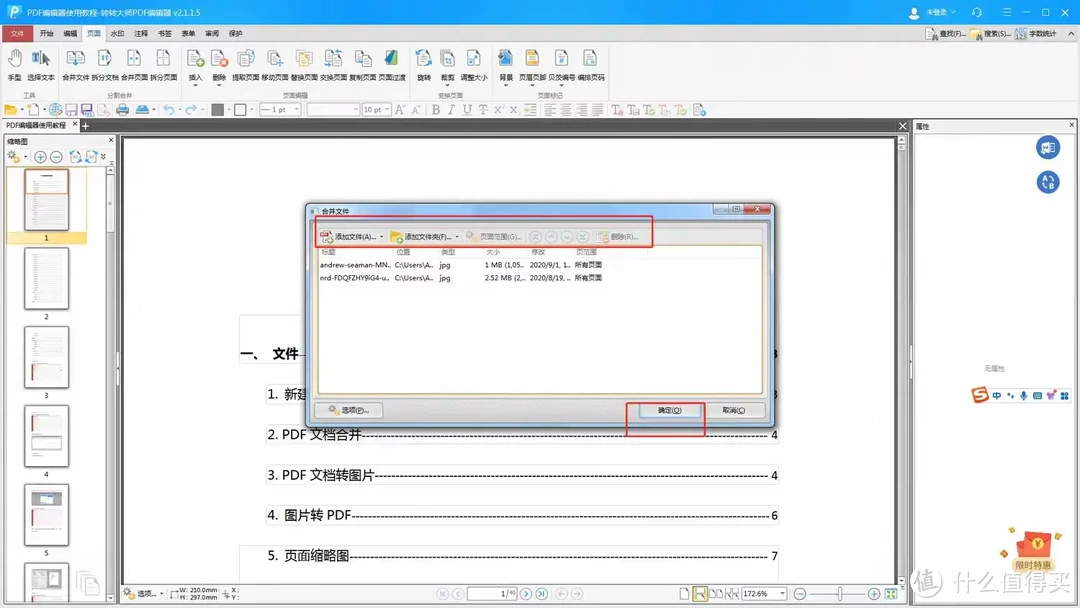Click 添加文件夹 add folder button
Image resolution: width=1080 pixels, height=608 pixels.
click(421, 237)
